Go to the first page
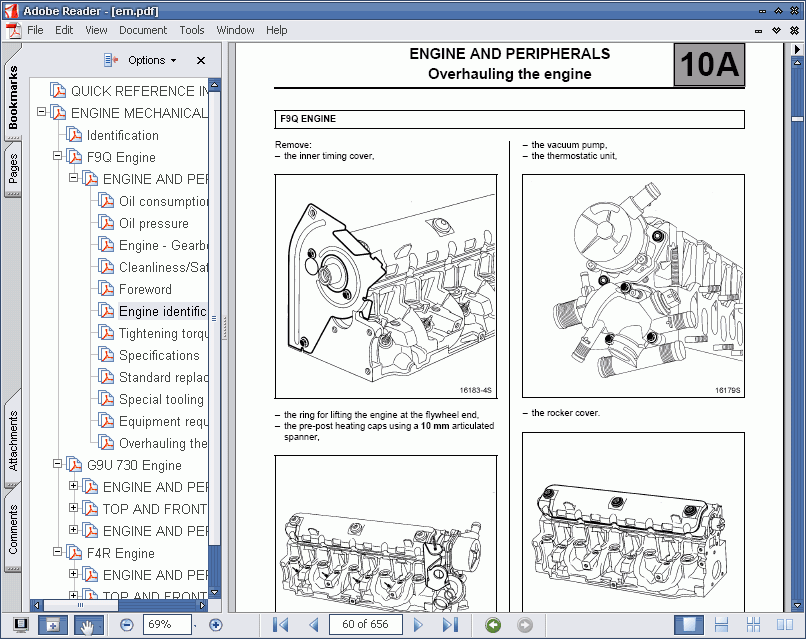Viewport: 806px width, 639px height. 281,625
